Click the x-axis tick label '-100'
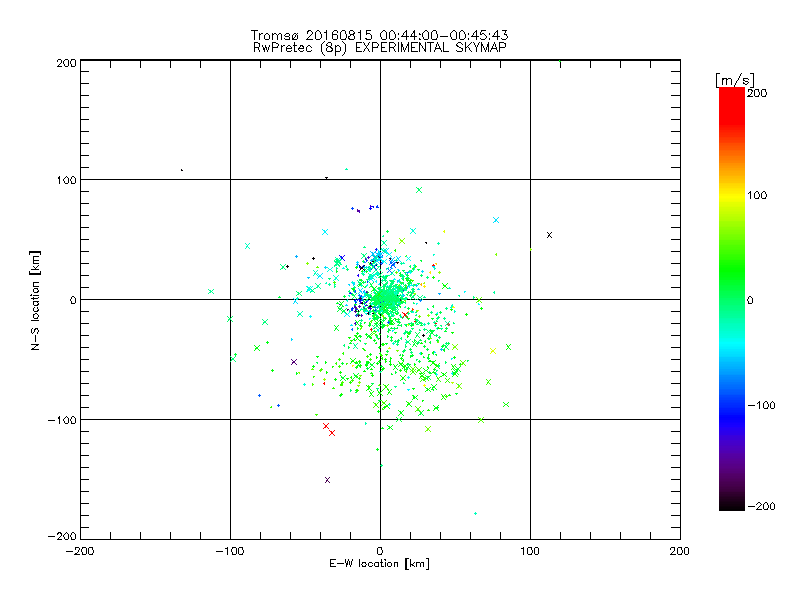 click(x=230, y=551)
